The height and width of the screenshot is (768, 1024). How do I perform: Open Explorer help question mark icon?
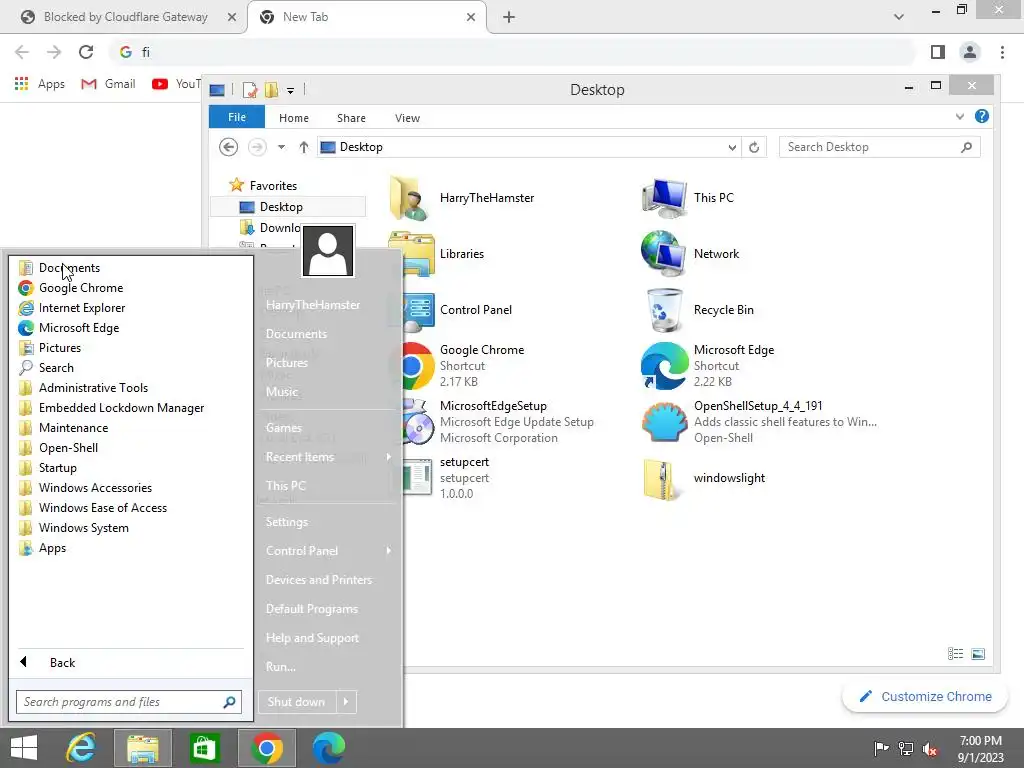click(982, 116)
